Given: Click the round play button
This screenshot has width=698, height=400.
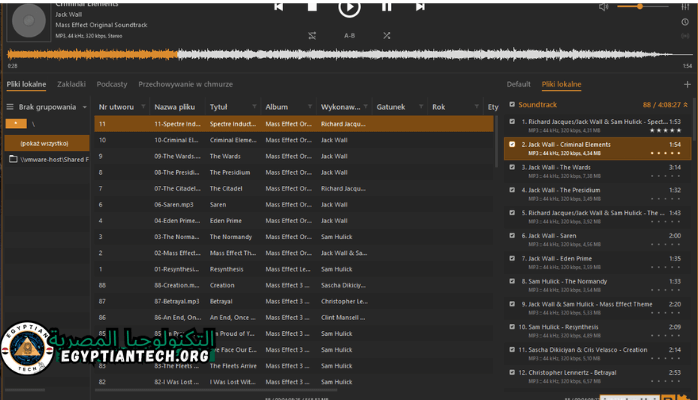Looking at the screenshot, I should pos(348,7).
